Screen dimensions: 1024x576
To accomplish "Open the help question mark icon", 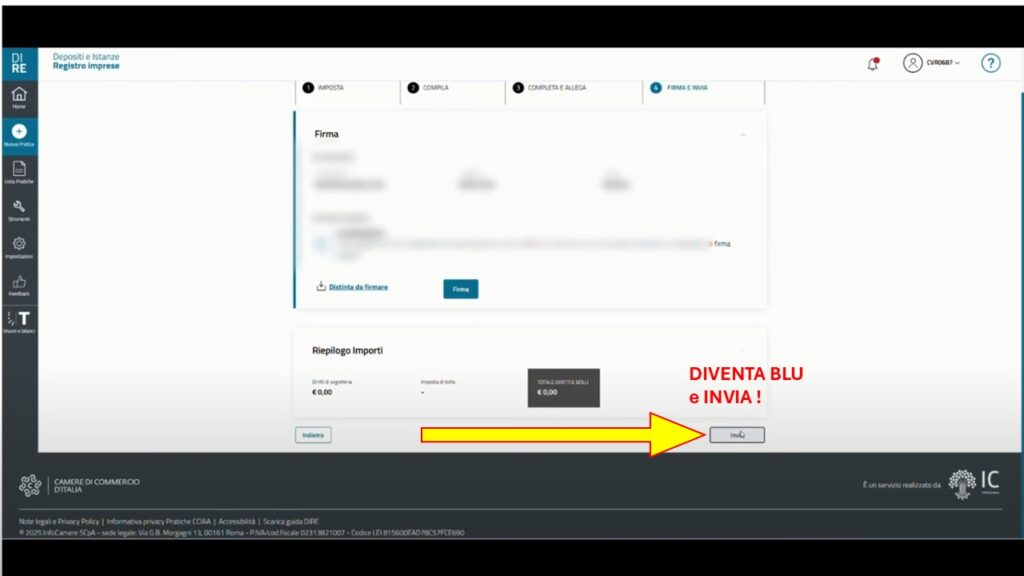I will tap(990, 63).
